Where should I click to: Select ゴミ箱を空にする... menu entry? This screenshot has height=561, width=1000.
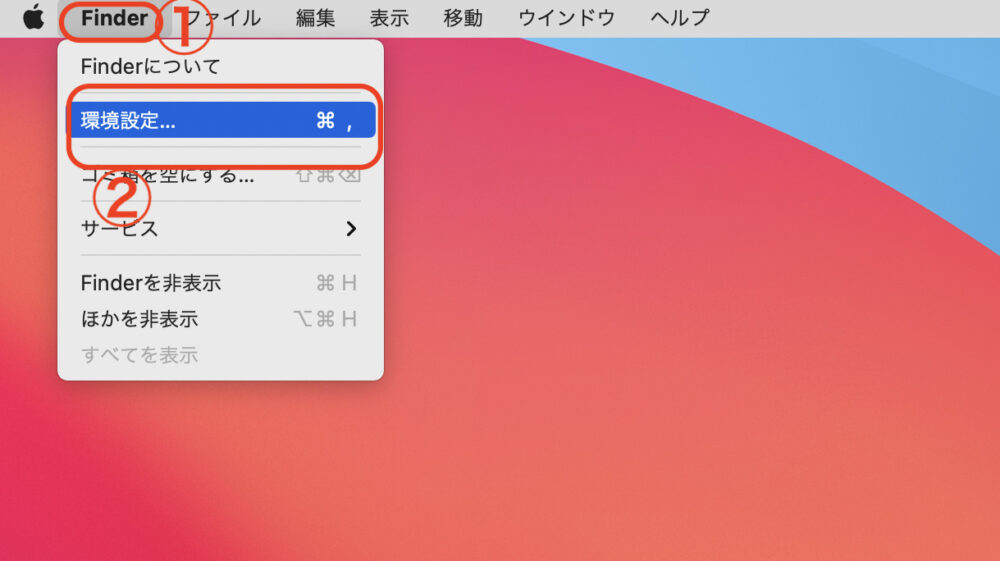167,176
